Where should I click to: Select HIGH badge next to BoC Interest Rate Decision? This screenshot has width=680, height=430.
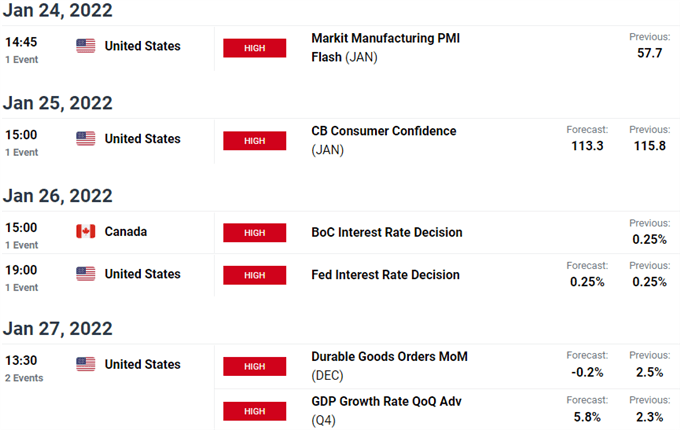click(x=254, y=233)
